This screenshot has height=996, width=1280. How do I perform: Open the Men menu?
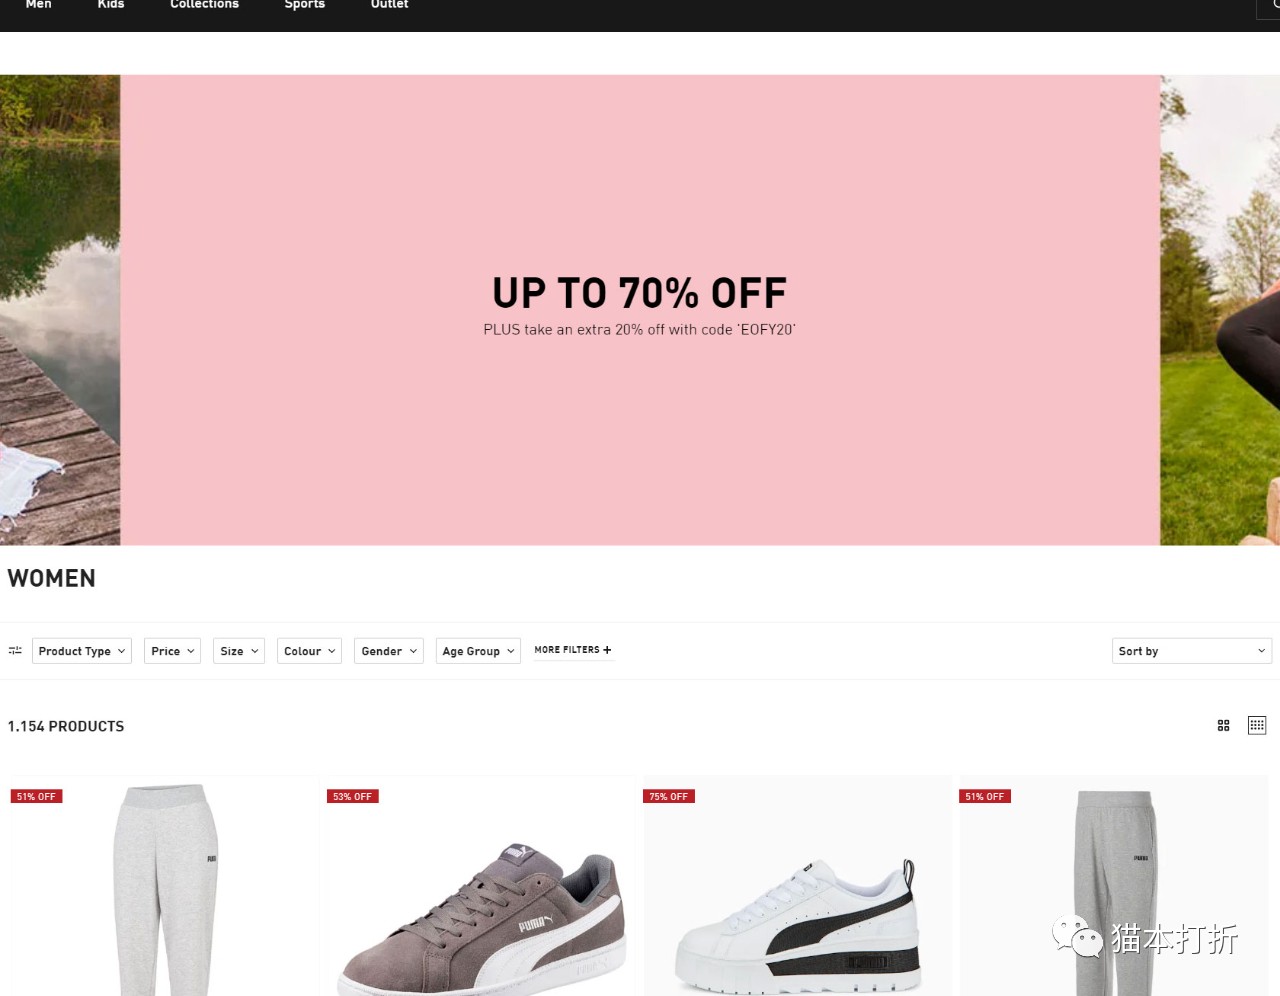pos(38,5)
